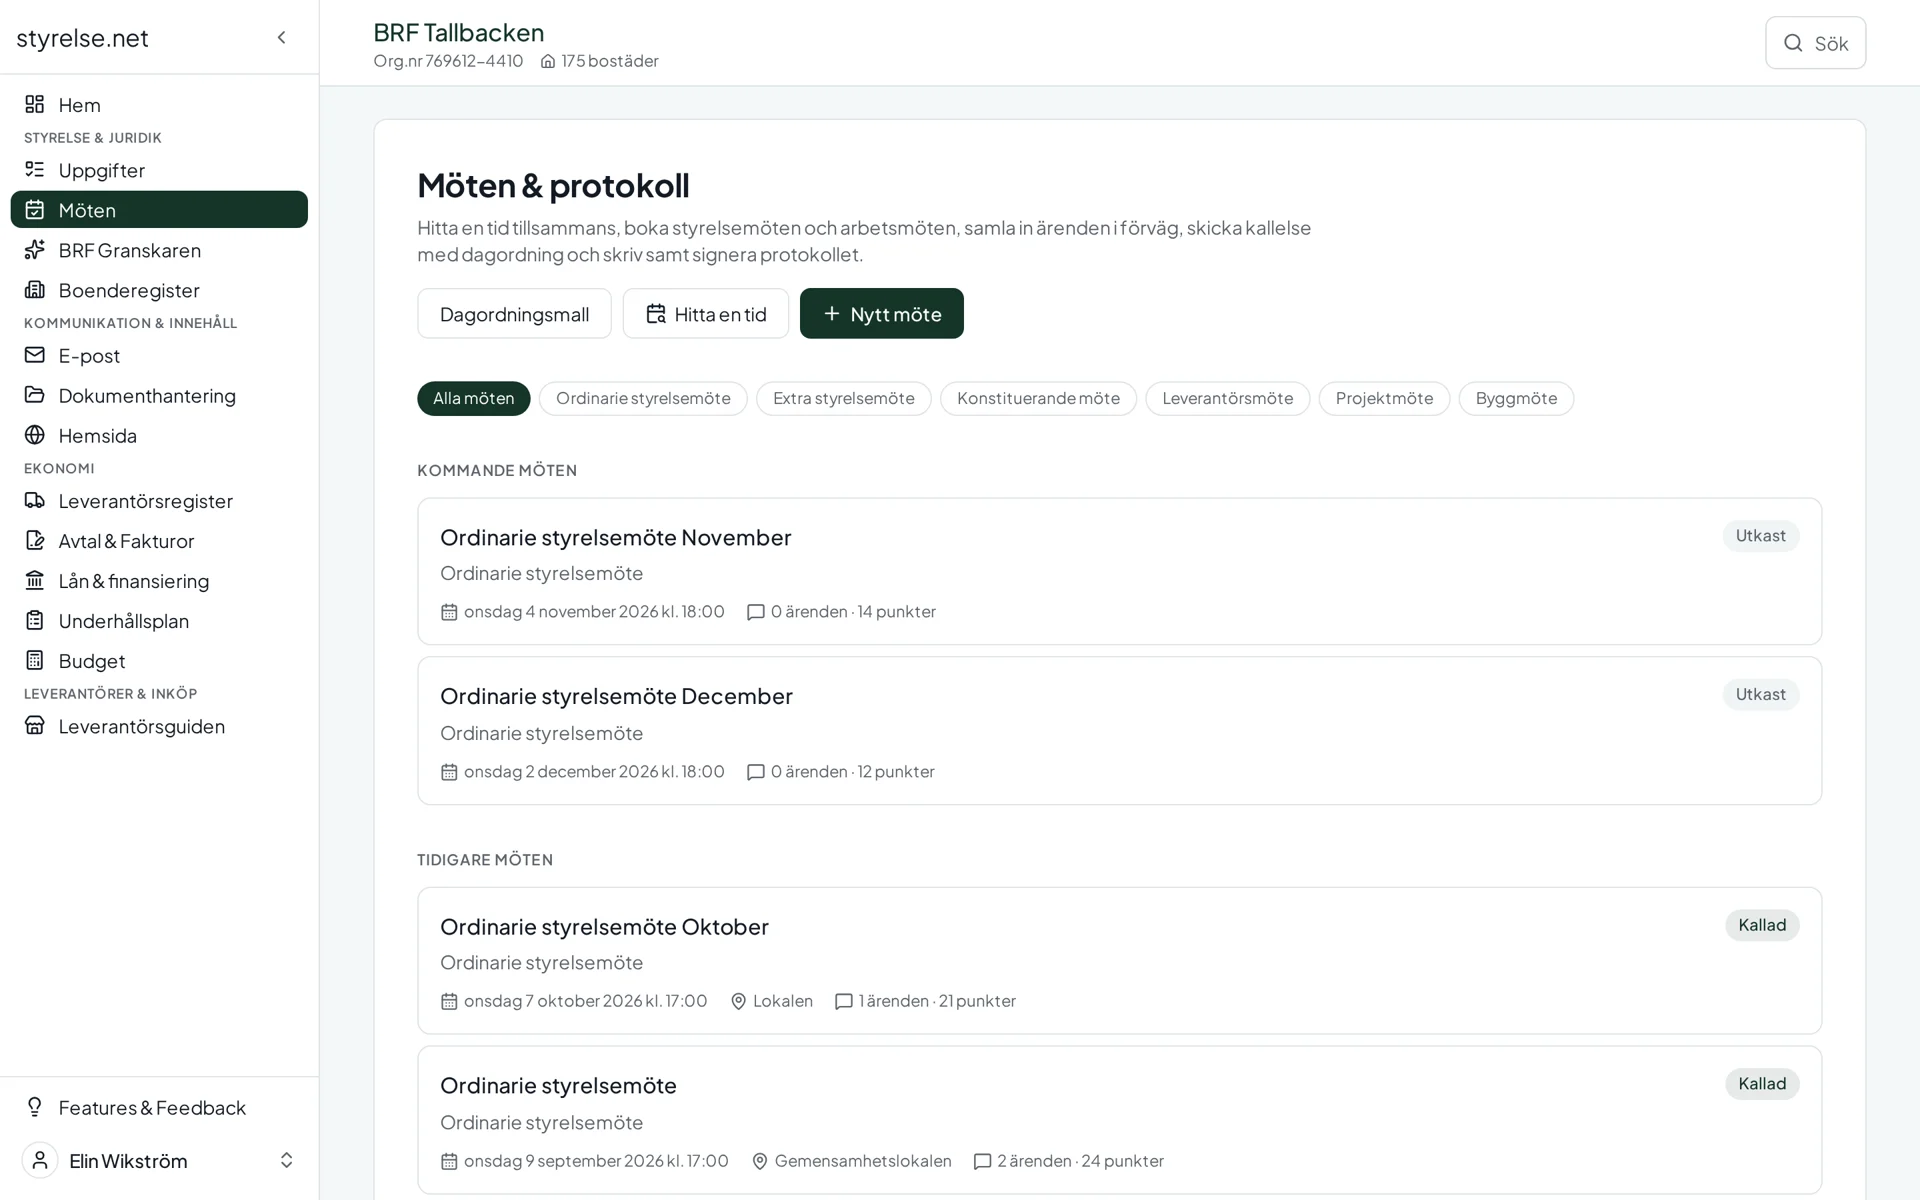Click the Möten calendar icon in sidebar

35,209
